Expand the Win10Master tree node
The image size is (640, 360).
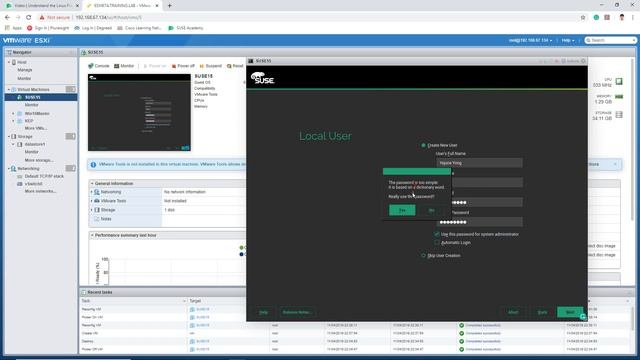(13, 113)
